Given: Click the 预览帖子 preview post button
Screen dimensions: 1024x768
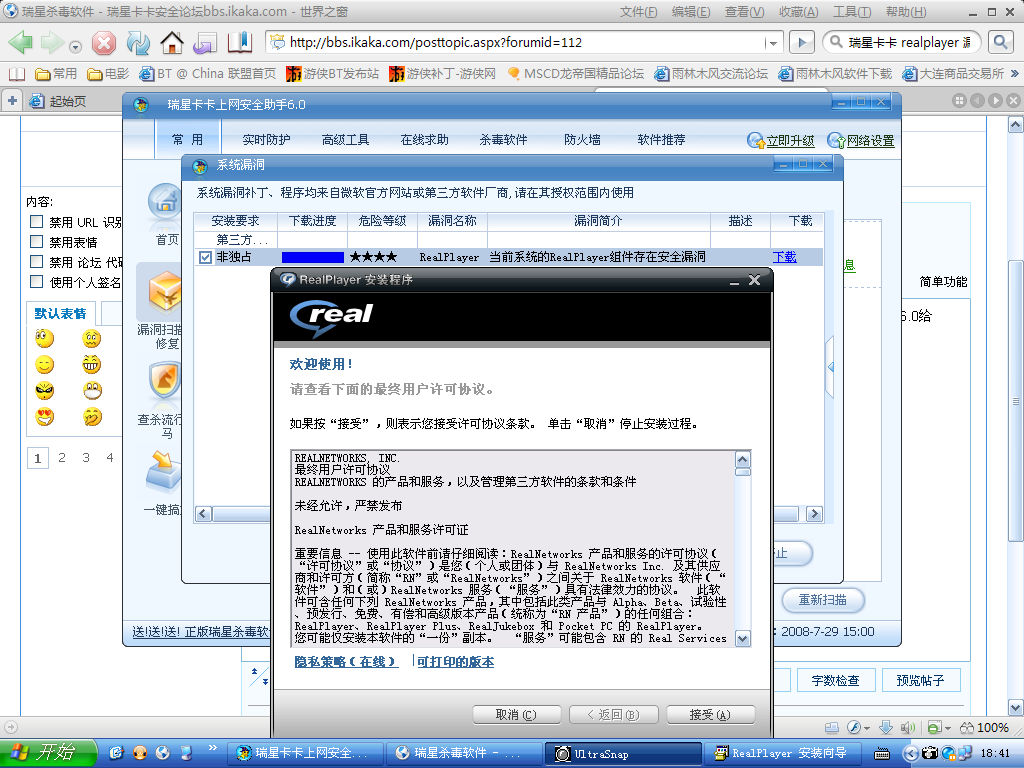Looking at the screenshot, I should [921, 680].
